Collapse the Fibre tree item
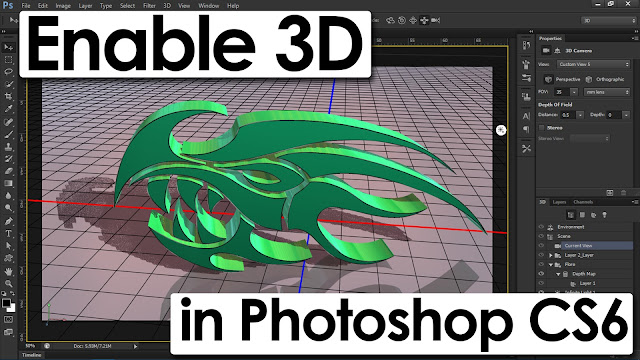 tap(551, 265)
